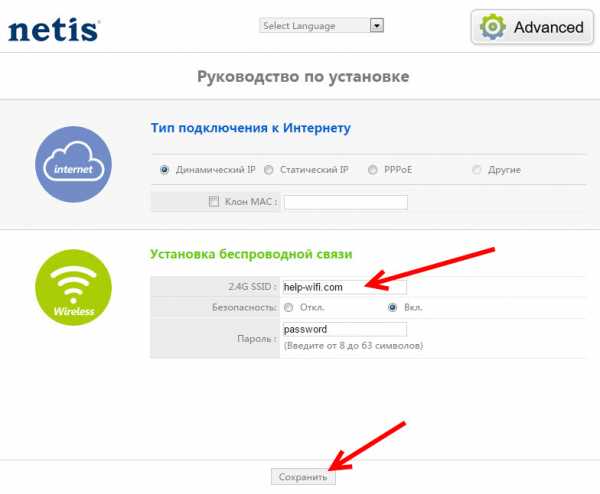
Task: Click the Select Language dropdown arrow
Action: (377, 26)
